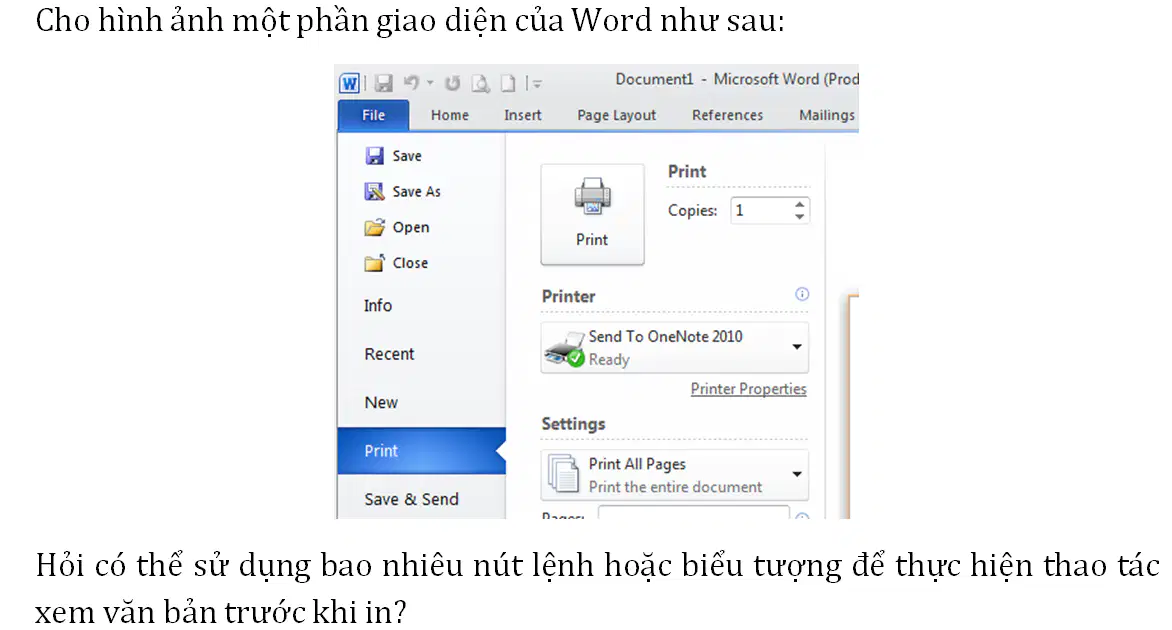This screenshot has height=630, width=1172.
Task: Click the Print All Pages stacked-pages icon
Action: (563, 474)
